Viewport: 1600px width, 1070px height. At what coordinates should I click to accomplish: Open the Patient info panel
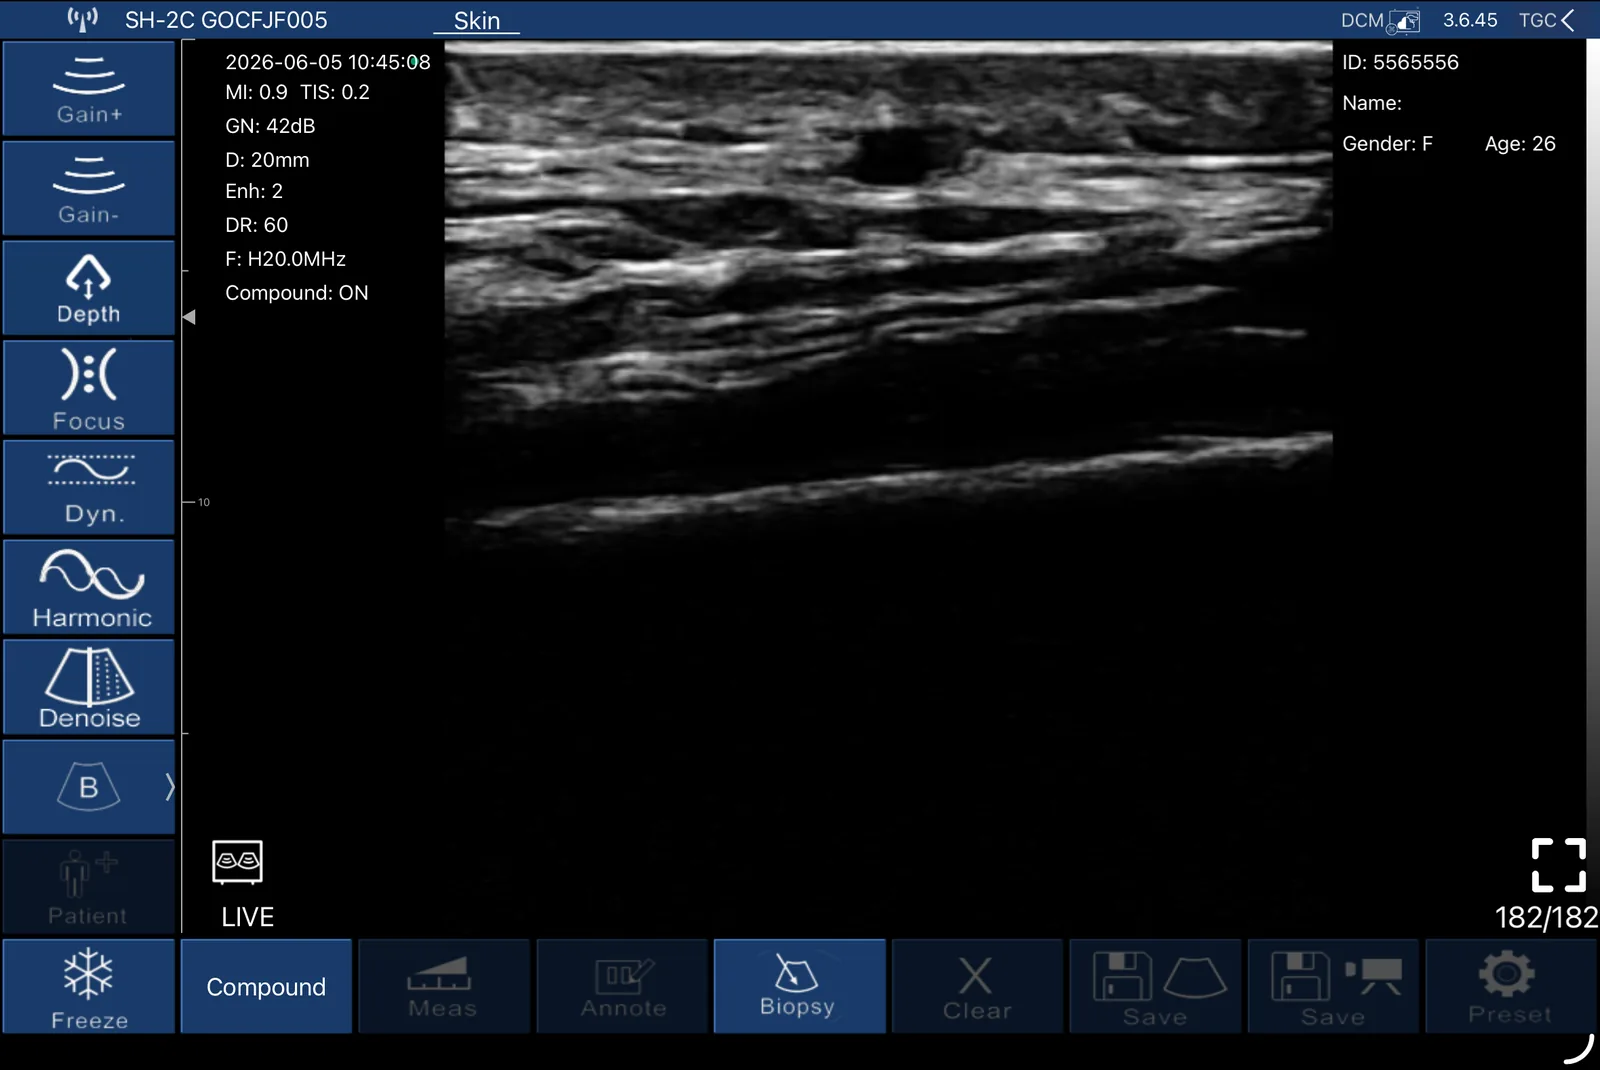click(89, 887)
